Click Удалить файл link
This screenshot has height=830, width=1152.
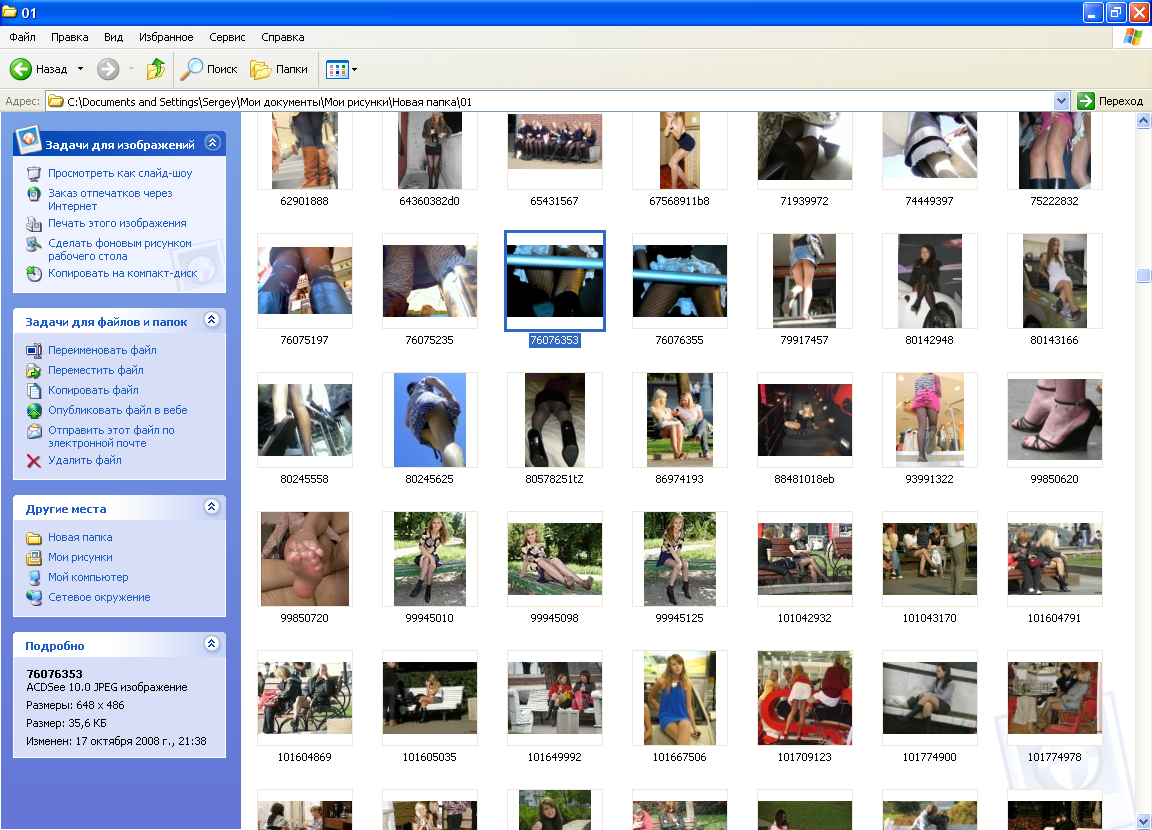click(84, 461)
